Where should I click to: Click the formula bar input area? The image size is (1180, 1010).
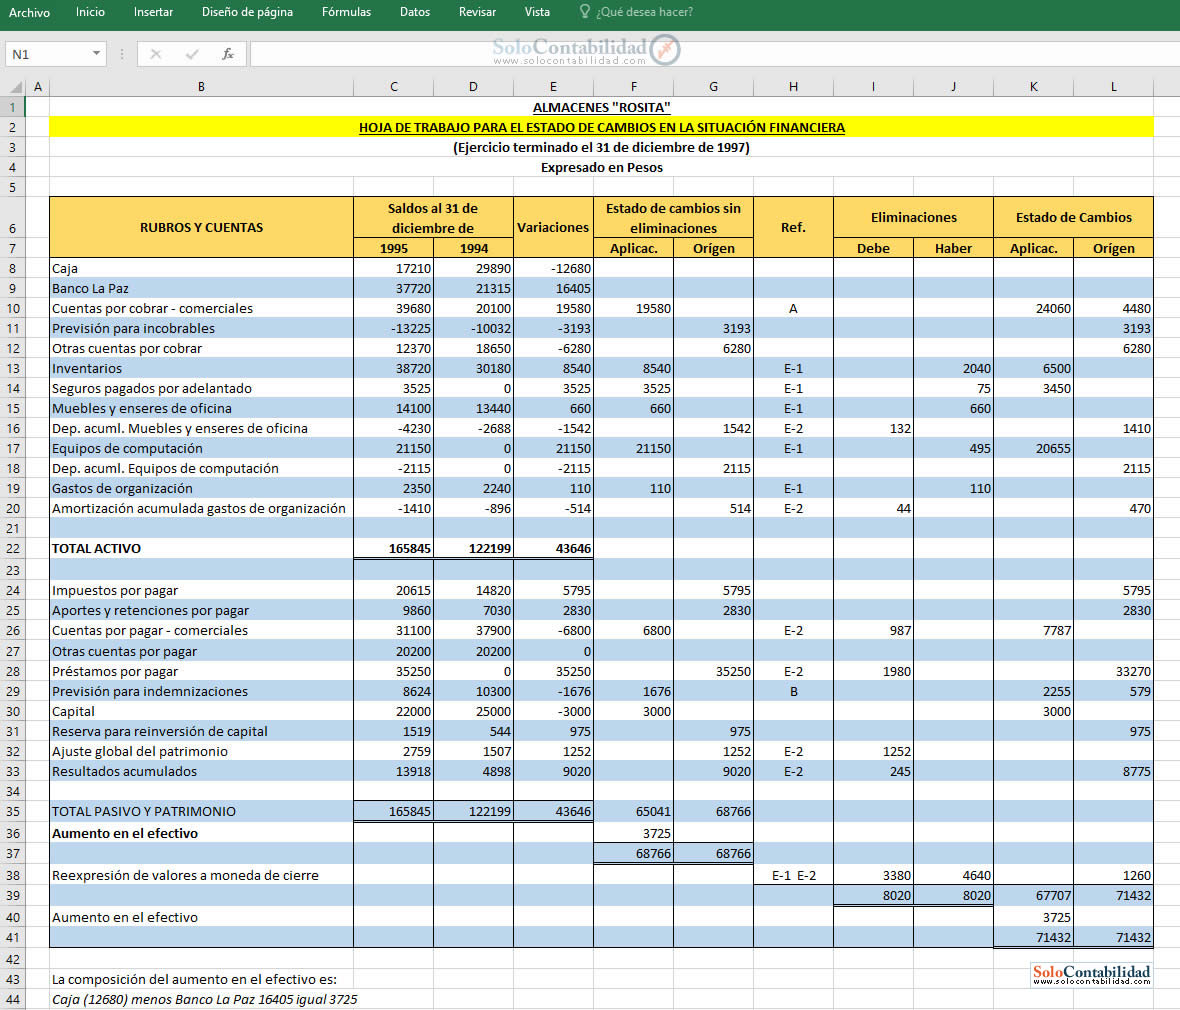point(715,54)
